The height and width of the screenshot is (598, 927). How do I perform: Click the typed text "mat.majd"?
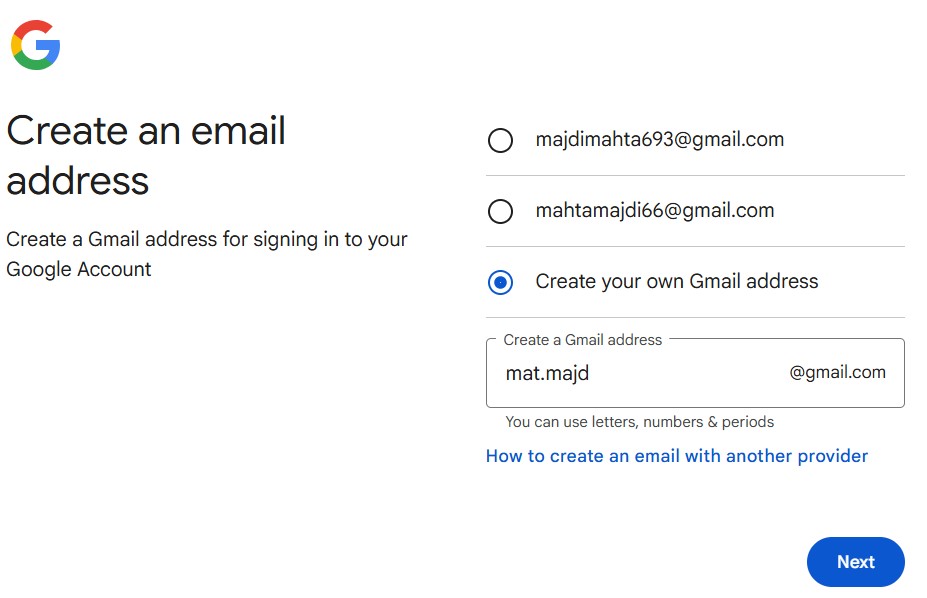pyautogui.click(x=547, y=374)
